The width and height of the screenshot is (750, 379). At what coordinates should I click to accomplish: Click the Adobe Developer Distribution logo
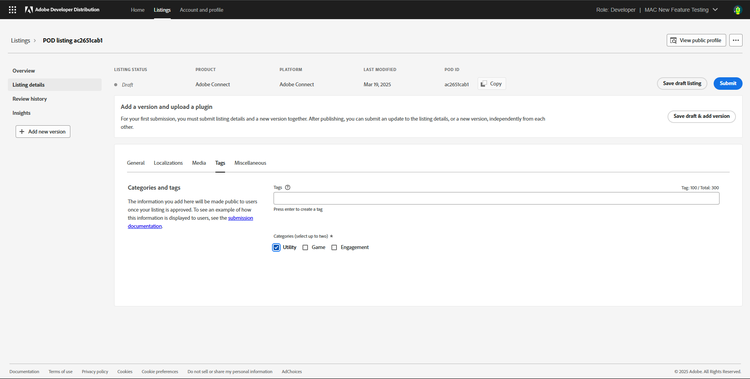(62, 10)
